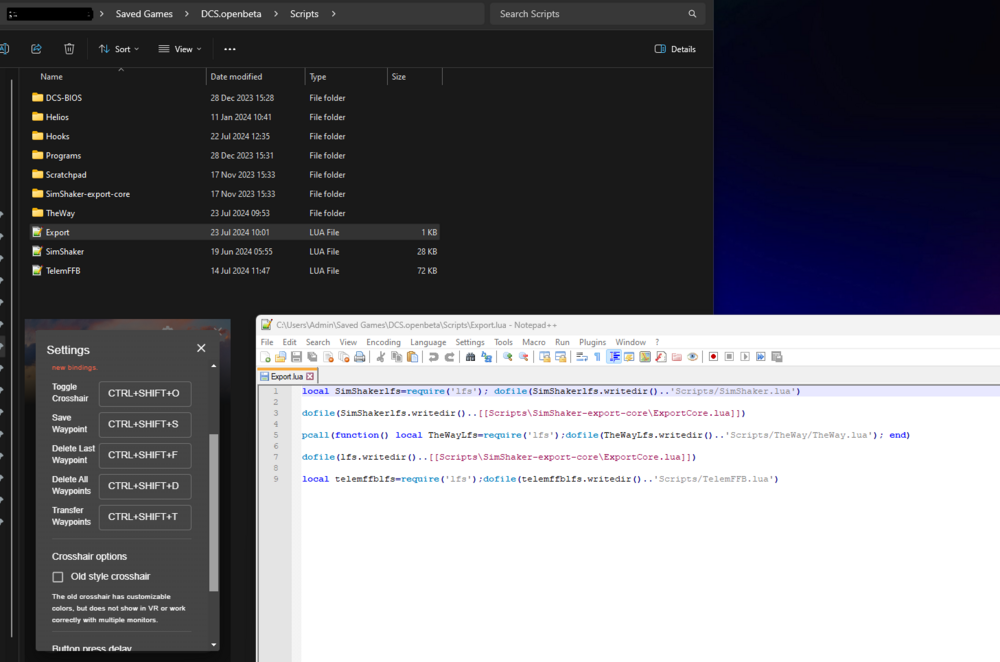
Task: Expand the chevron after Scripts in address bar
Action: click(333, 14)
